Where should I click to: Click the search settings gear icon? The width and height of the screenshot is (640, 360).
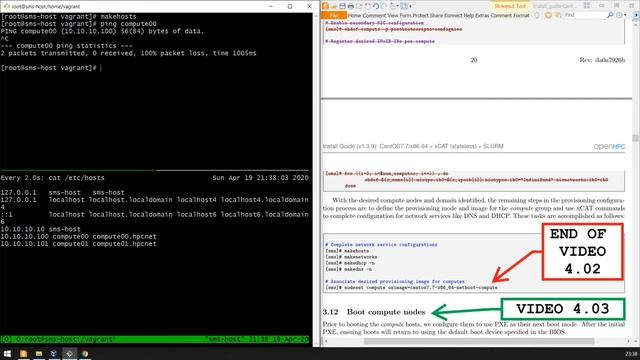[x=619, y=15]
